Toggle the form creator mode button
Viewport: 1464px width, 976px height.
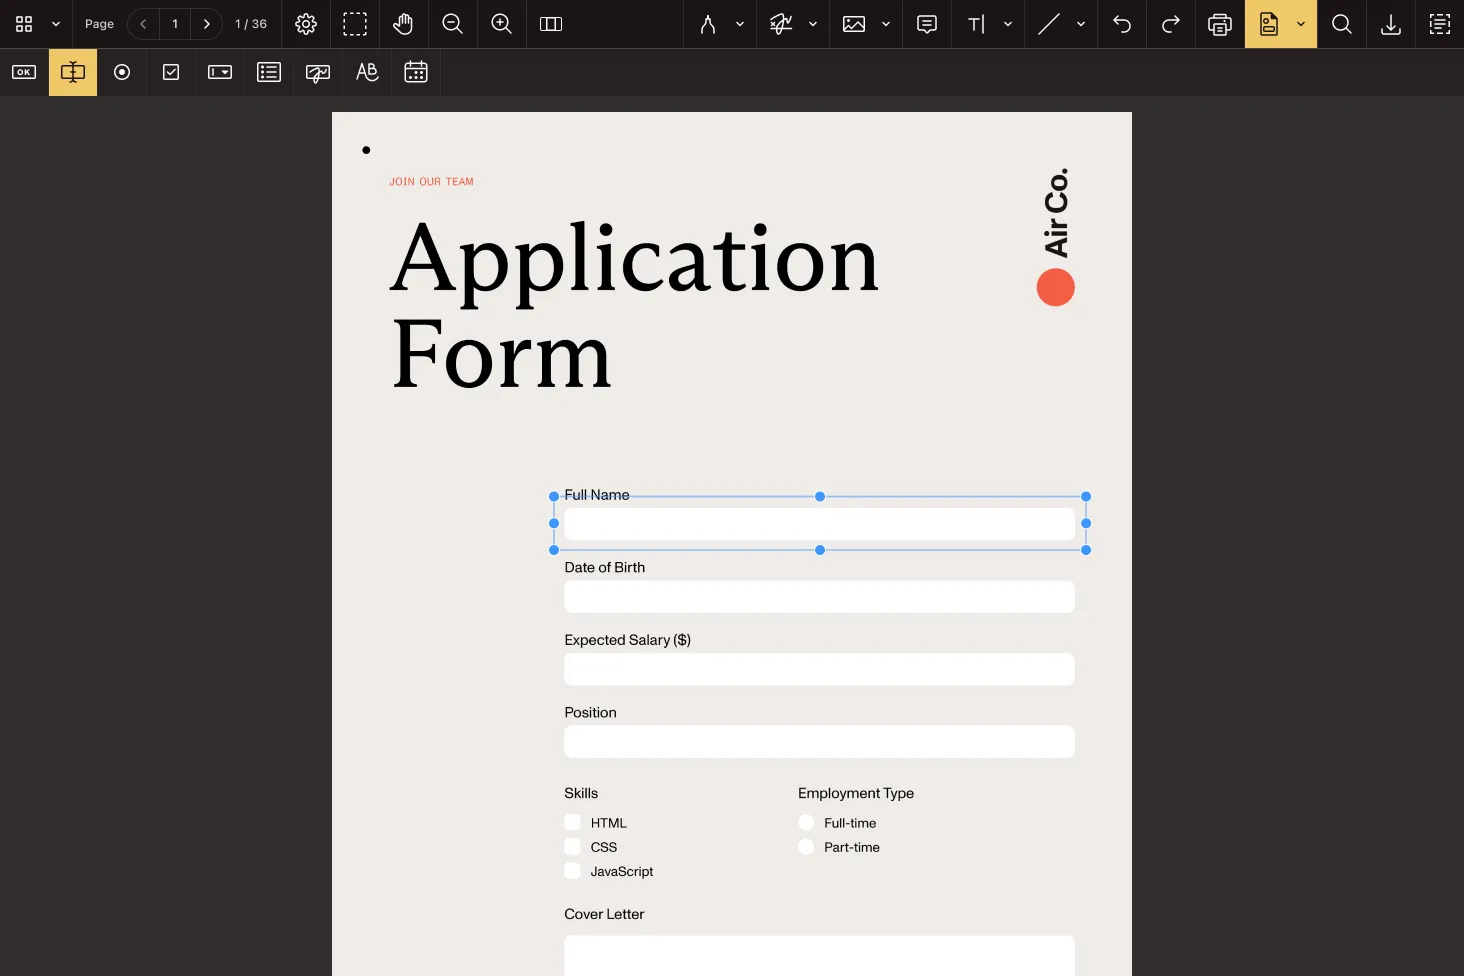coord(1269,24)
